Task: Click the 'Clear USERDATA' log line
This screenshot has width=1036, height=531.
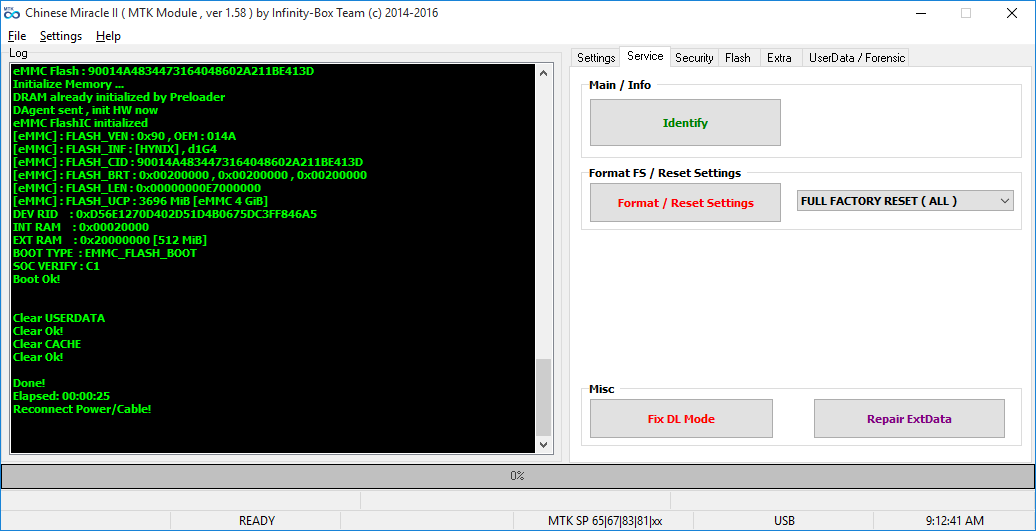Action: [59, 318]
